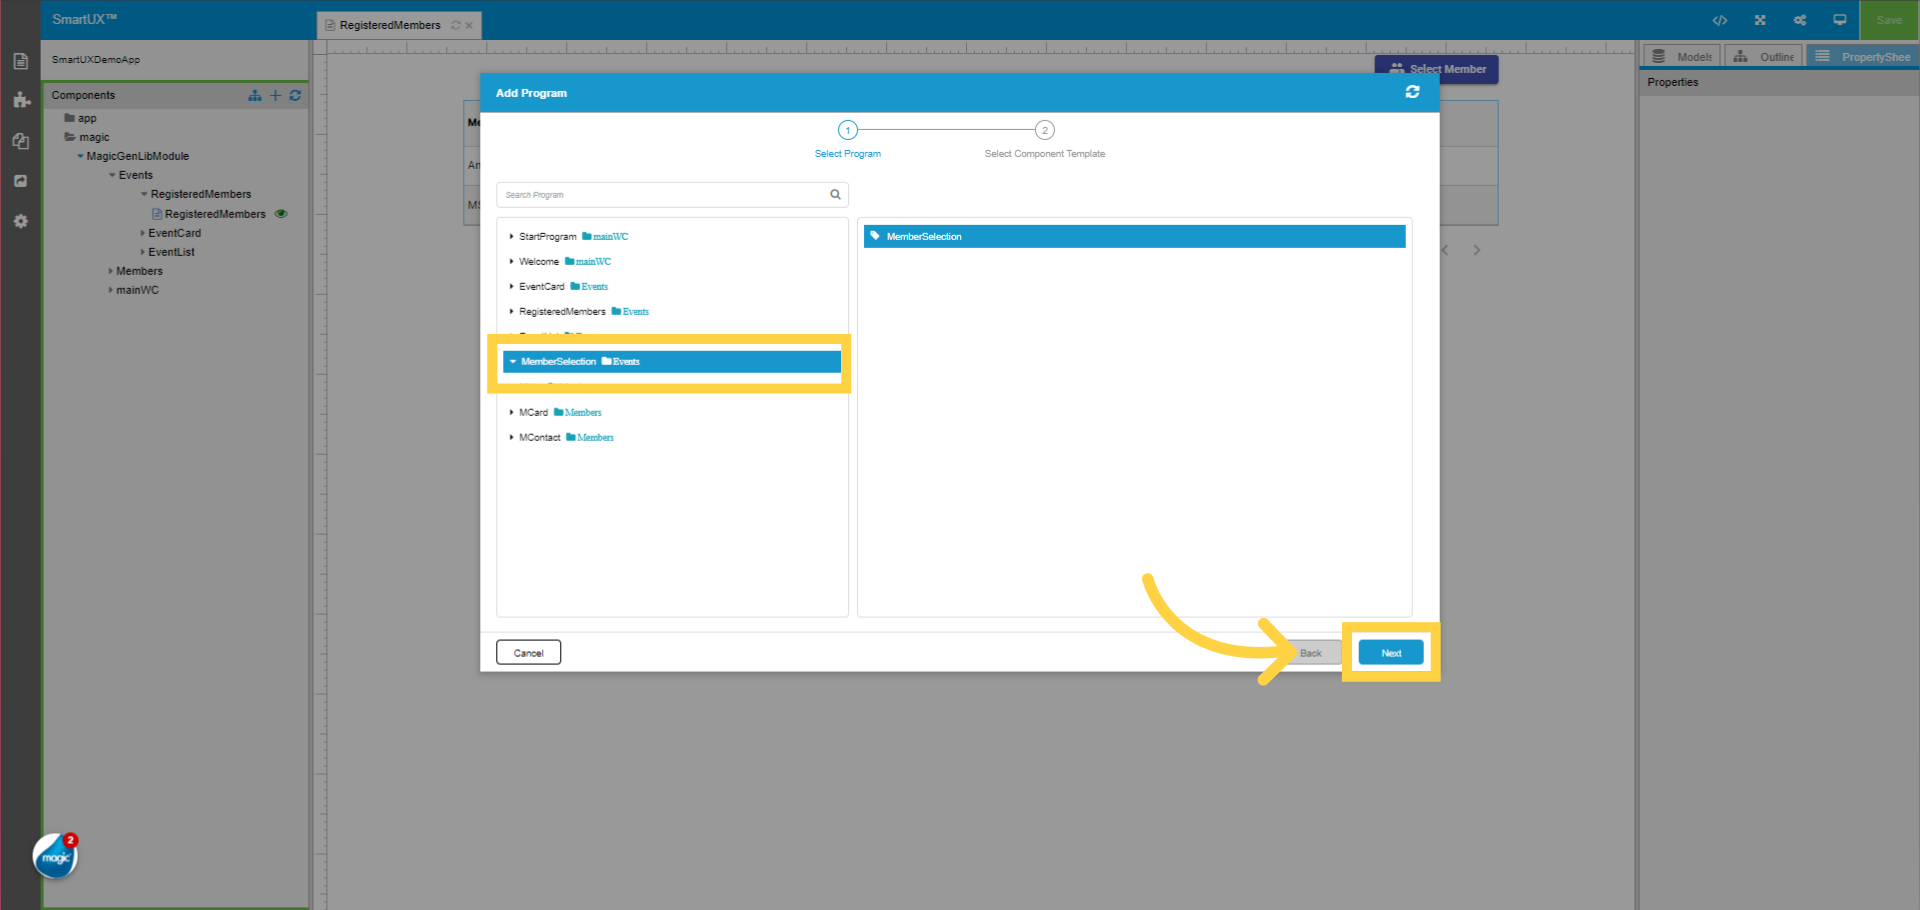Expand the Members node in Components
Screen dimensions: 1920x910
pyautogui.click(x=110, y=271)
